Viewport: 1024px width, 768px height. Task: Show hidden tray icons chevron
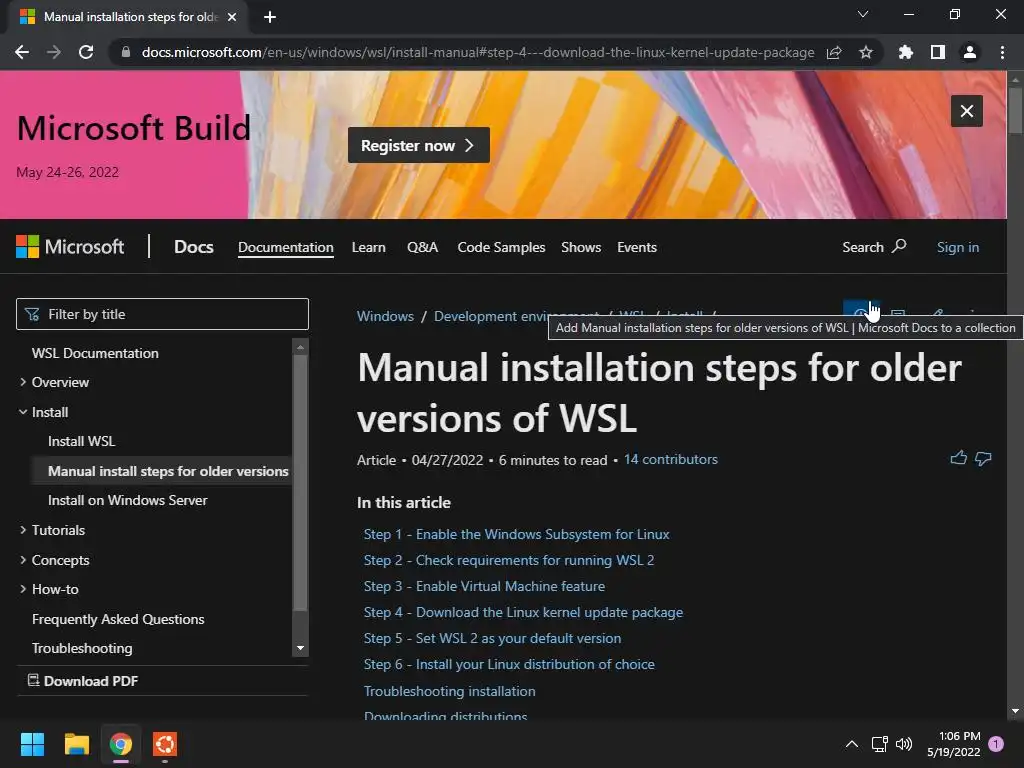(x=852, y=744)
